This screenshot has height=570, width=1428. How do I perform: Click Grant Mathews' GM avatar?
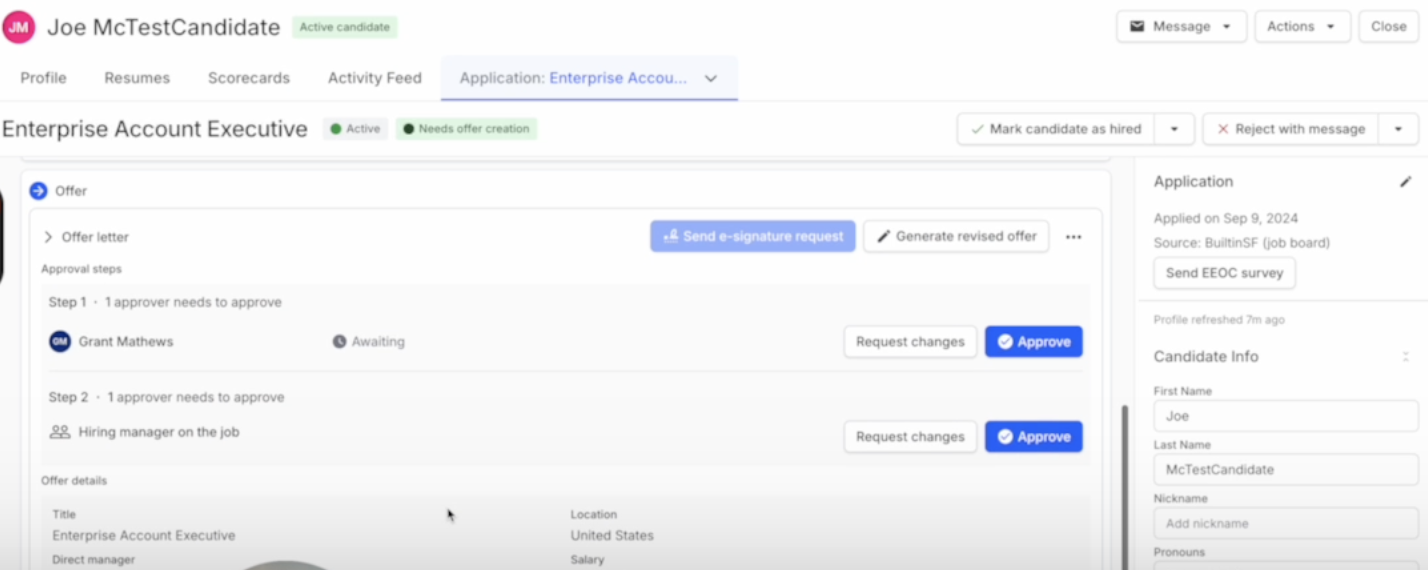(x=60, y=342)
